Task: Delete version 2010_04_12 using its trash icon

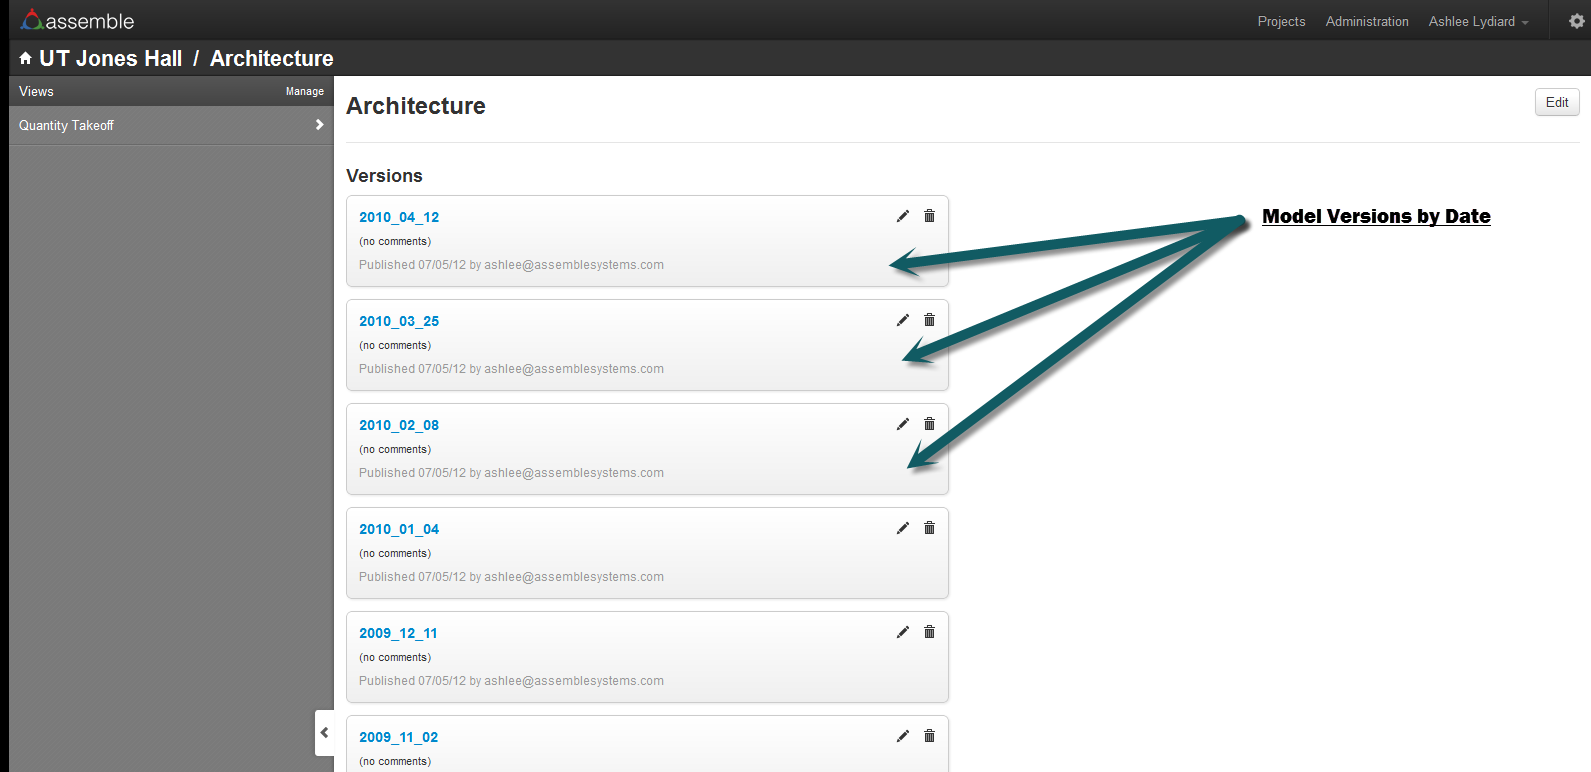Action: (929, 216)
